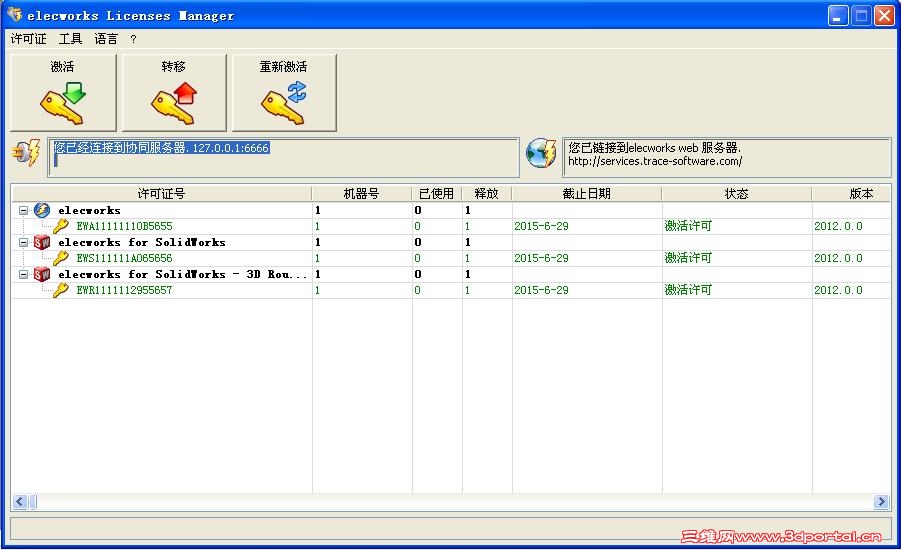This screenshot has width=901, height=550.
Task: Open the ? help menu
Action: click(133, 39)
